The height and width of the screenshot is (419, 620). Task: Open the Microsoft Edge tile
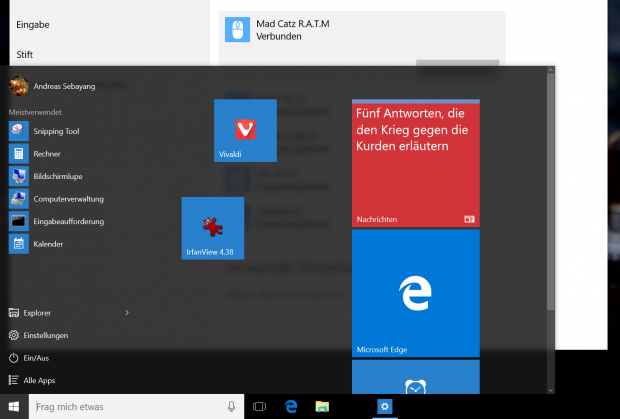[x=416, y=293]
